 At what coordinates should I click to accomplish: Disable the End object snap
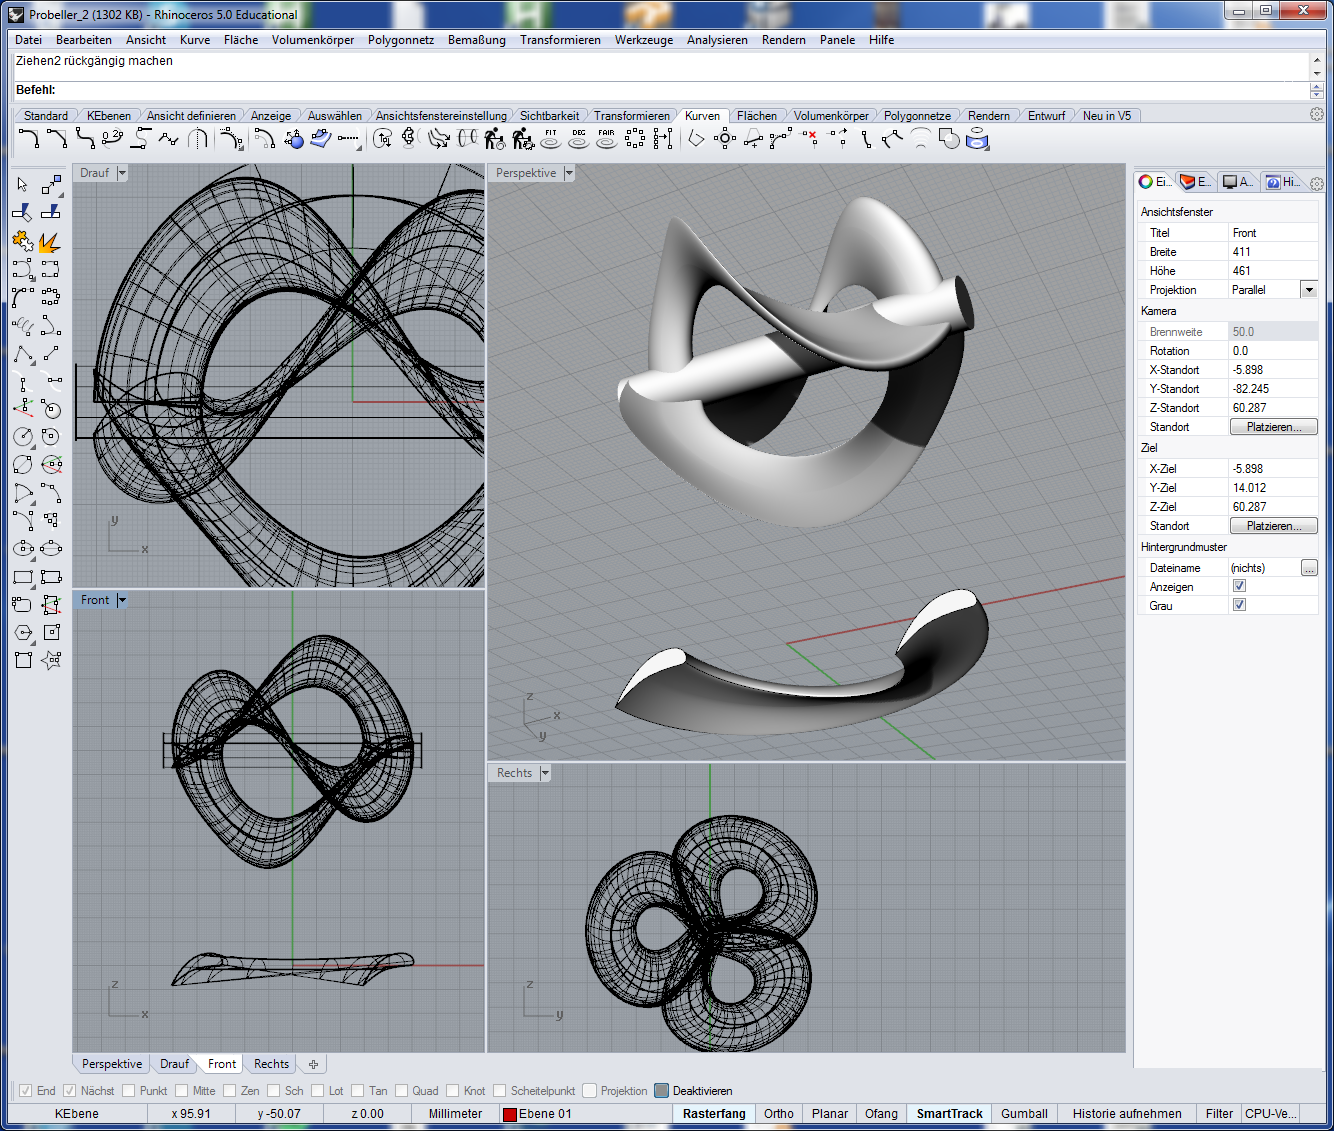[27, 1090]
